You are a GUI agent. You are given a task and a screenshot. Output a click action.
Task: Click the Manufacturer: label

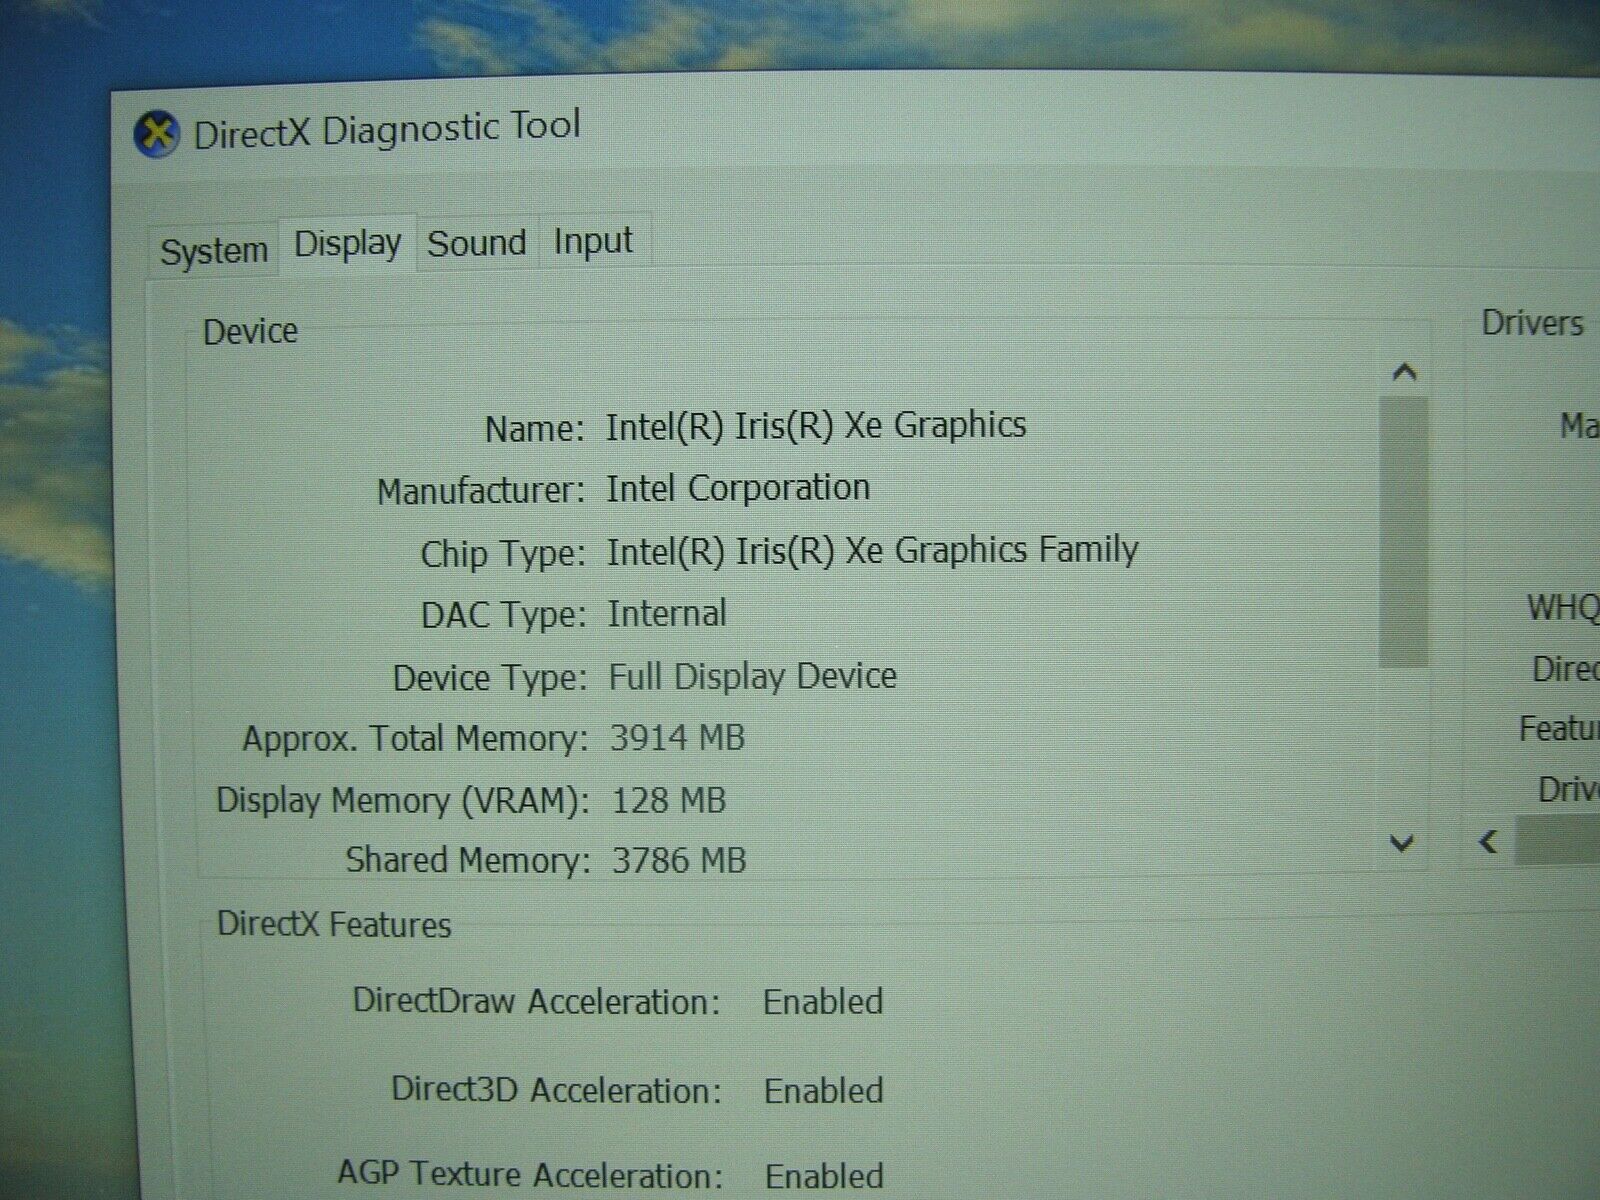[x=480, y=491]
